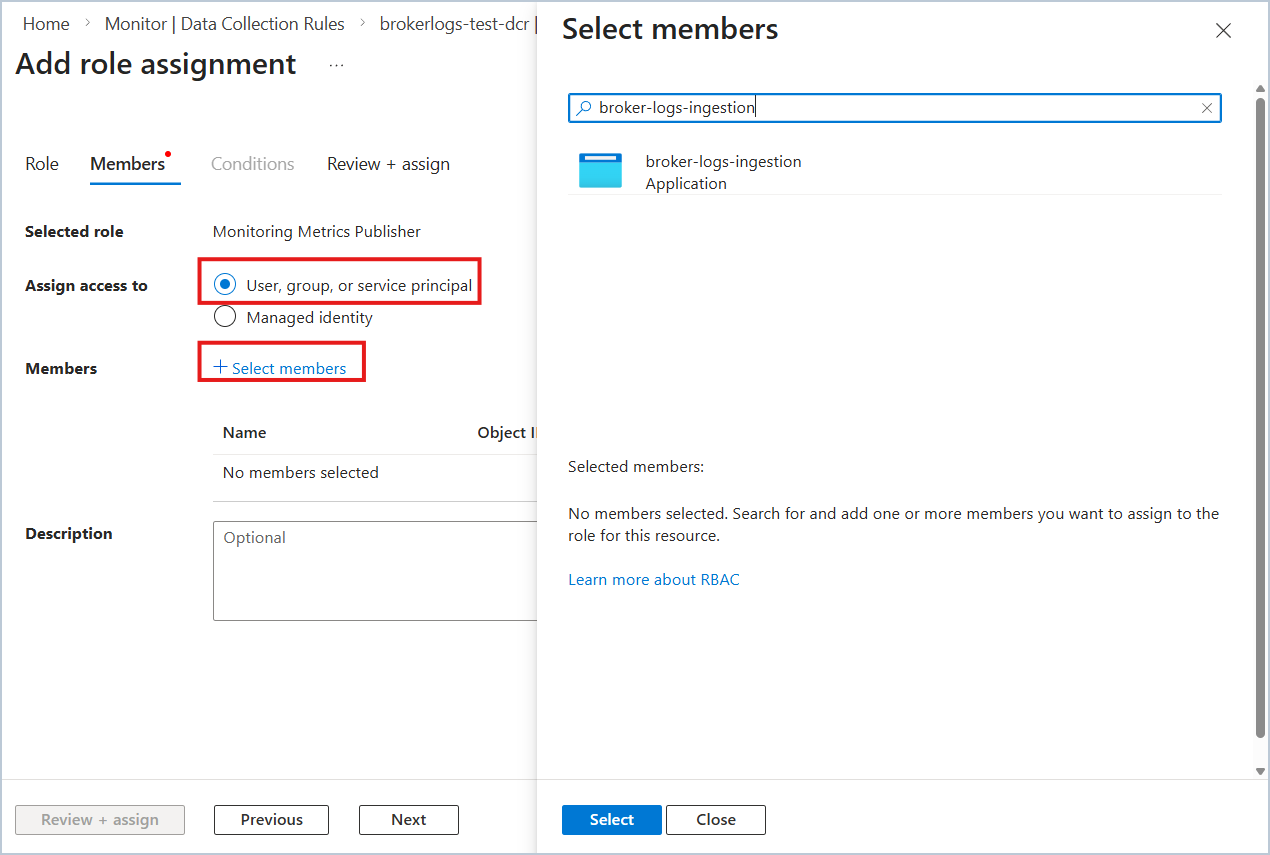
Task: Click the panel scrollbar down arrow
Action: point(1260,771)
